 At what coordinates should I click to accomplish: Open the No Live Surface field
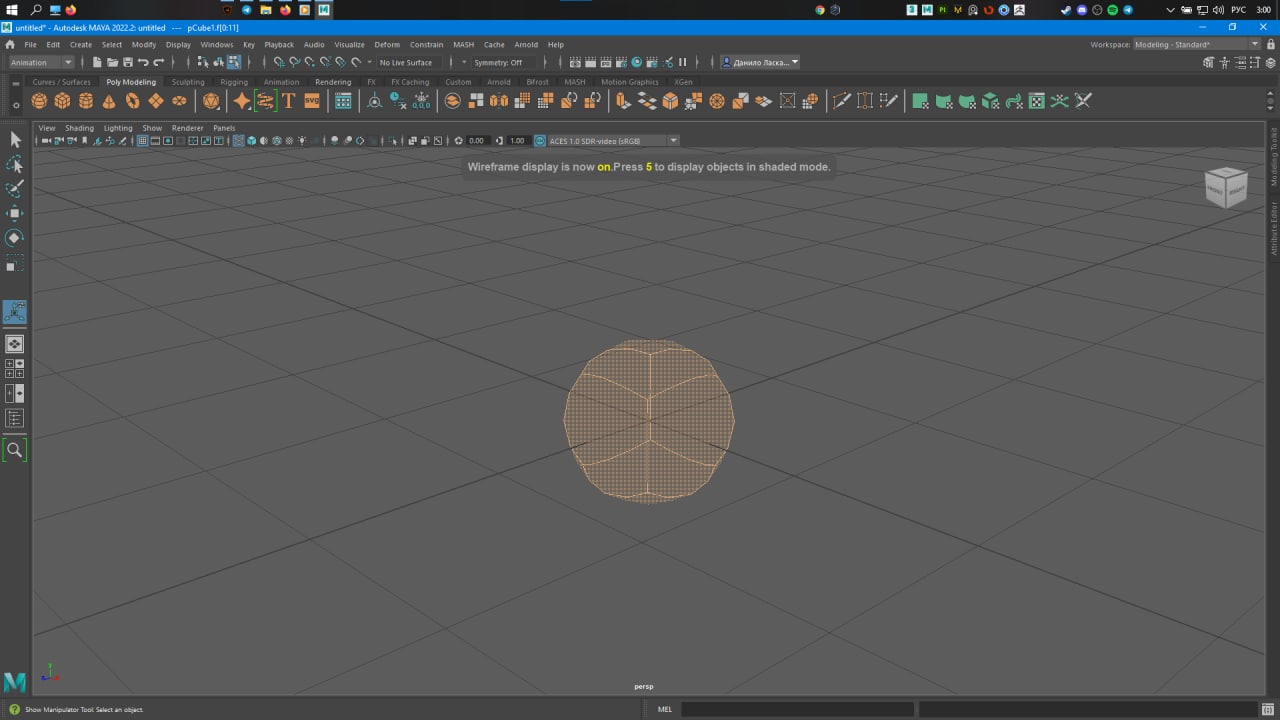coord(407,62)
